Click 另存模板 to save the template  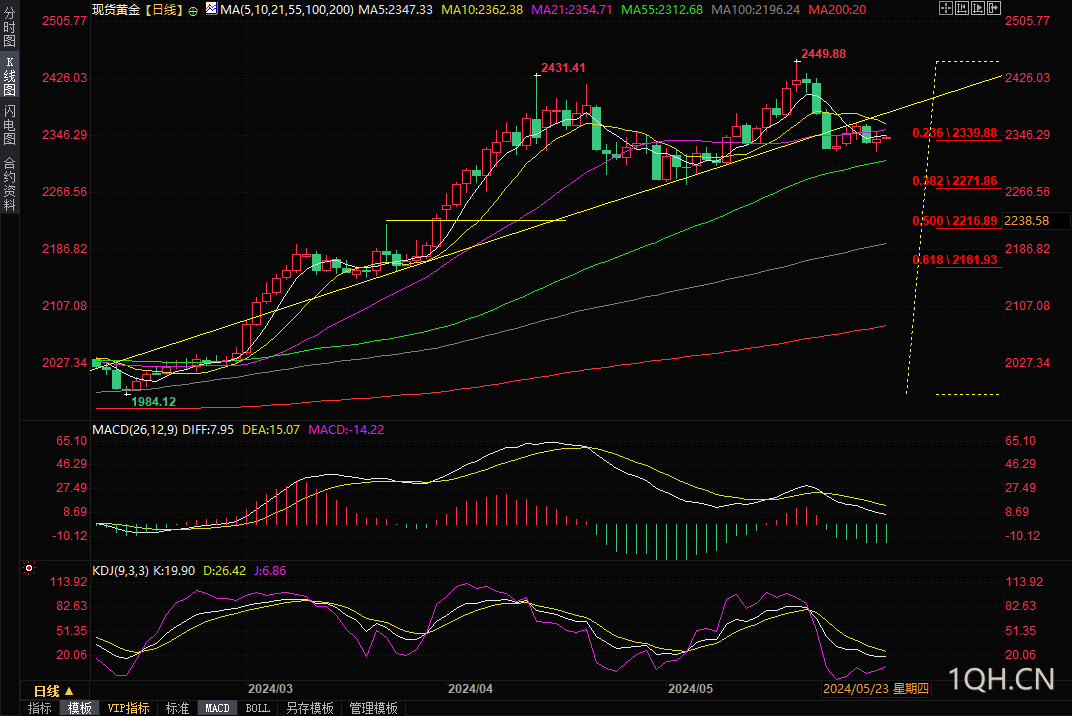pos(310,708)
